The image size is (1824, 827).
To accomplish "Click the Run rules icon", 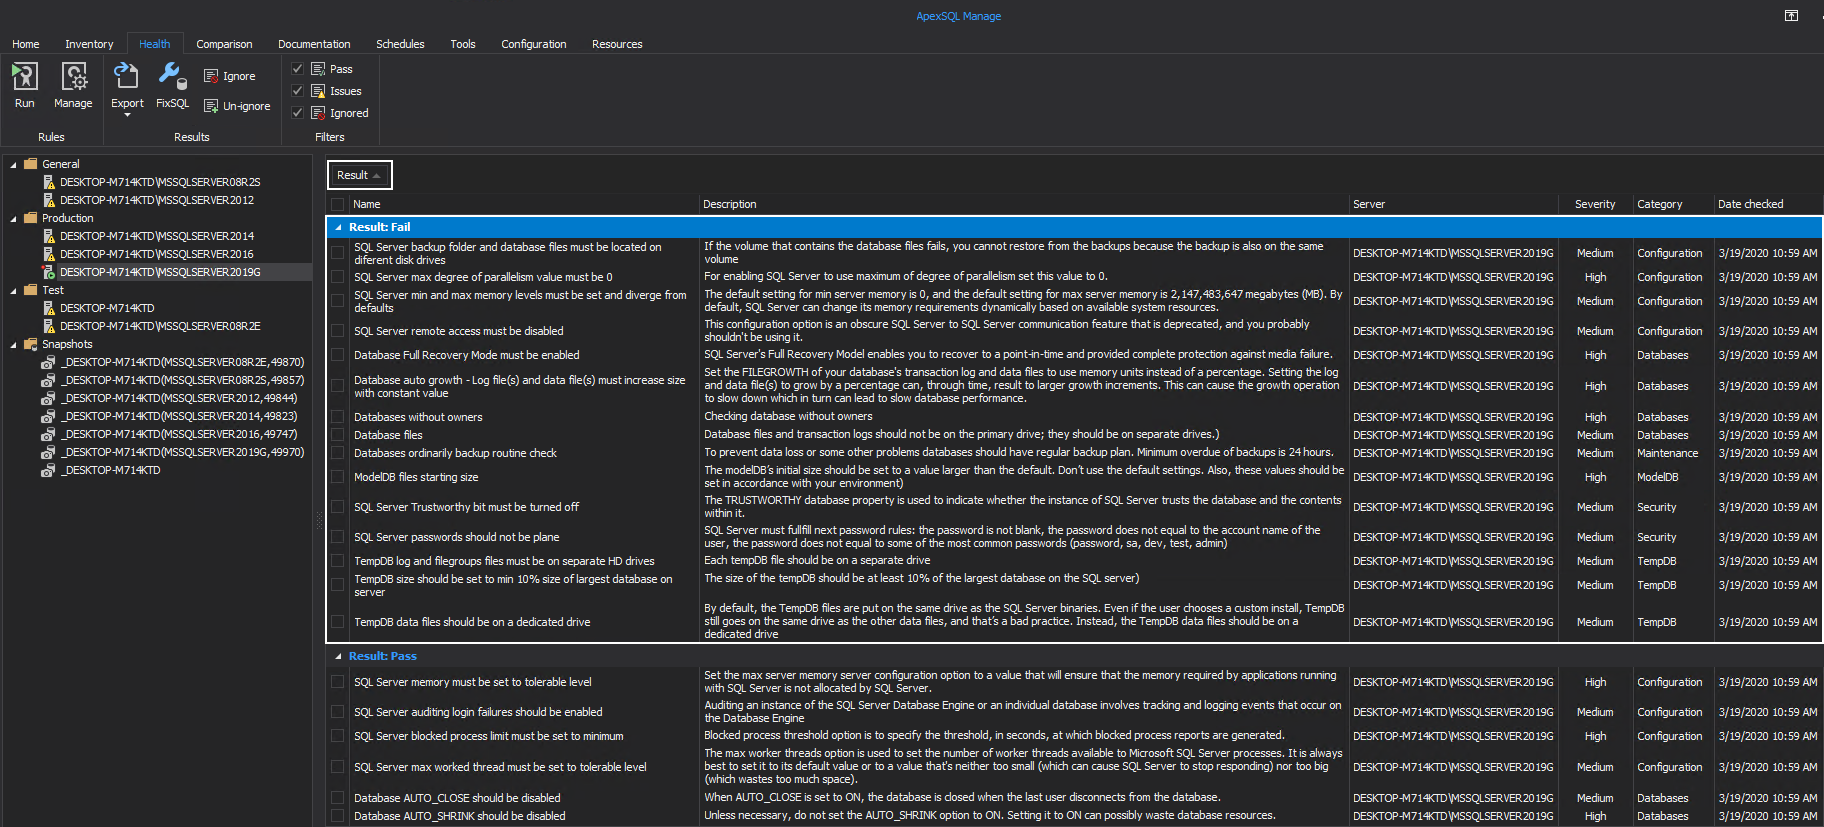I will [25, 76].
